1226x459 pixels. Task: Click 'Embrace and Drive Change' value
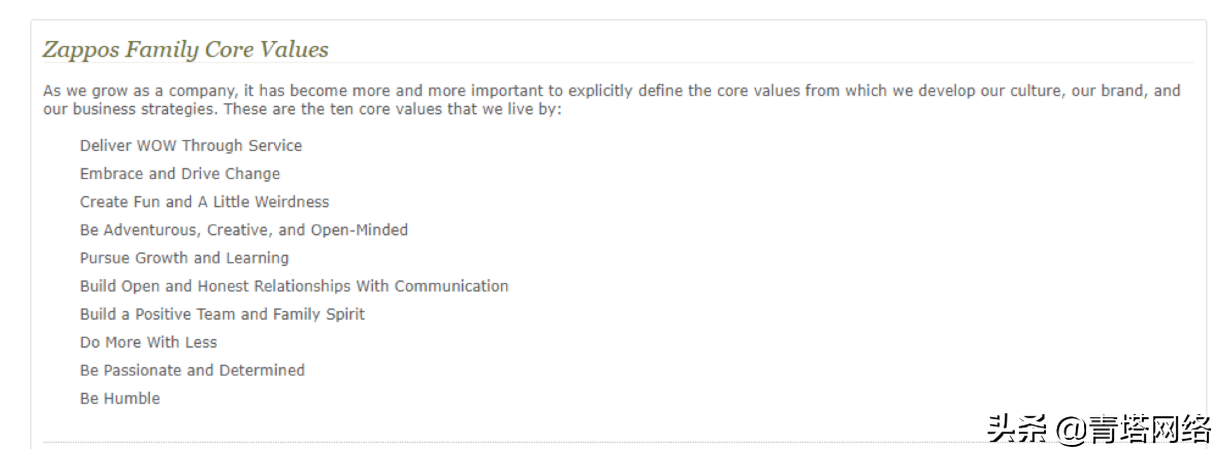pyautogui.click(x=180, y=174)
